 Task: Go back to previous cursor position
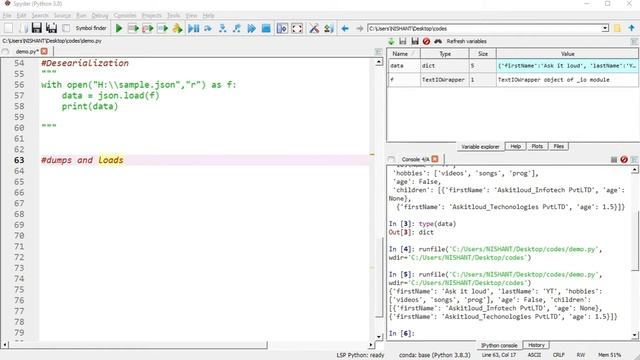point(345,28)
